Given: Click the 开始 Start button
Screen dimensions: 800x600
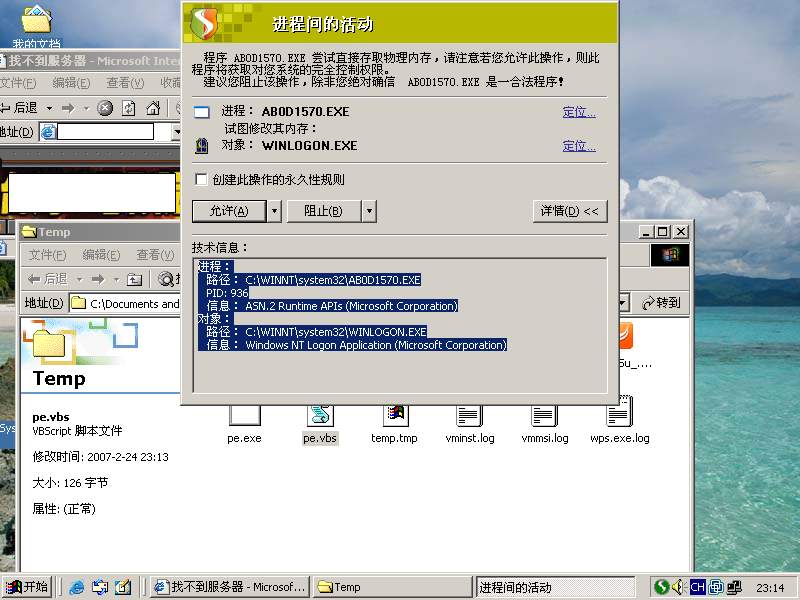Looking at the screenshot, I should pyautogui.click(x=27, y=587).
